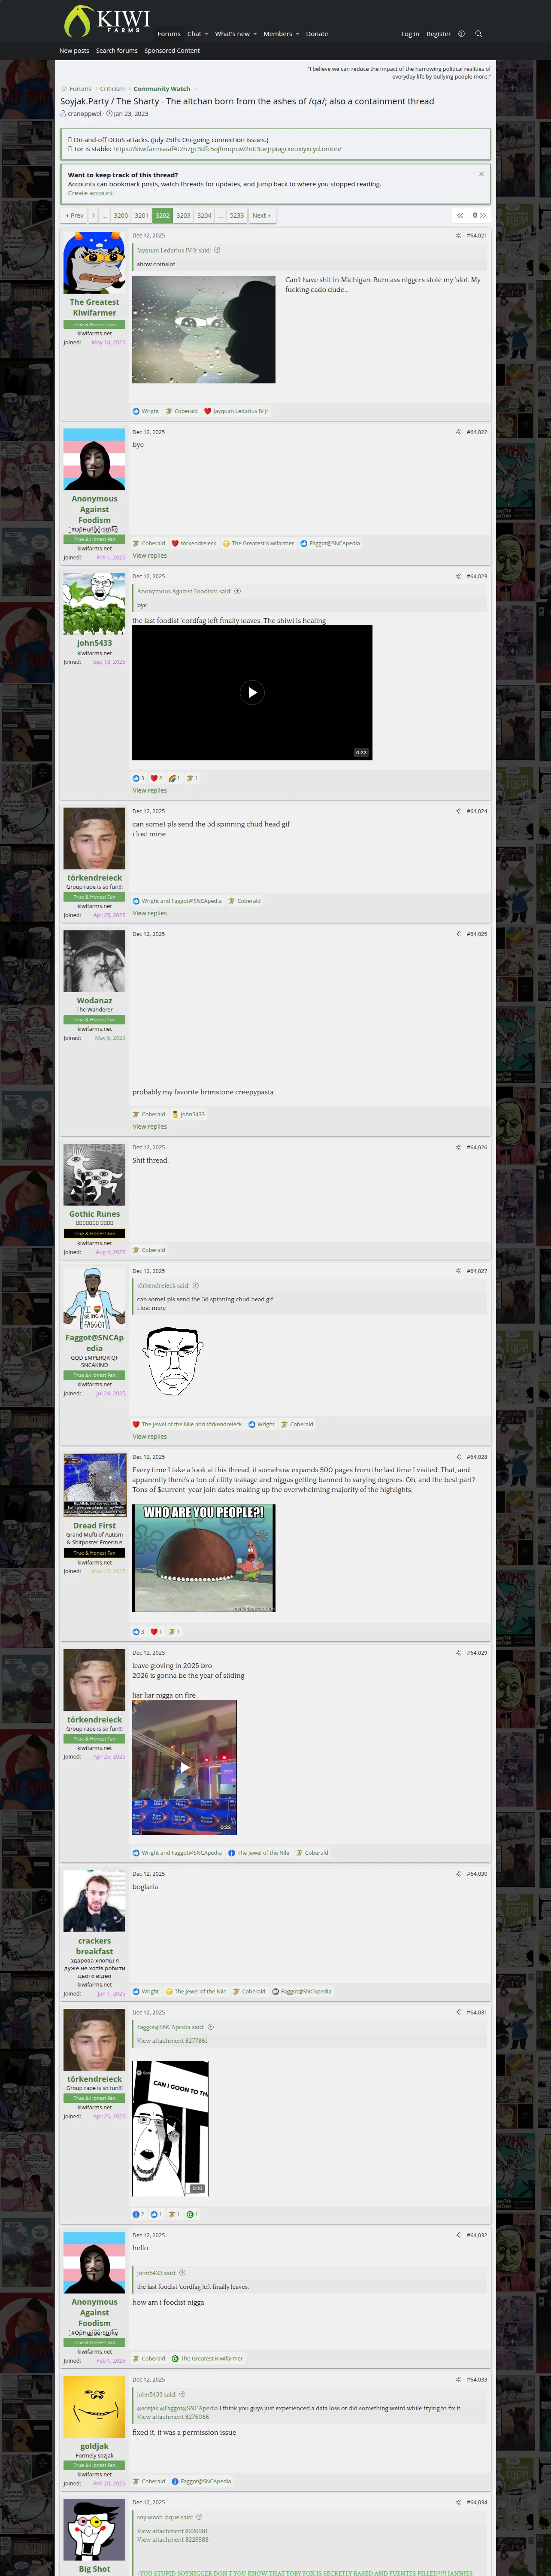Open page 3203 in pagination
Screen dimensions: 551x2576
(x=183, y=216)
